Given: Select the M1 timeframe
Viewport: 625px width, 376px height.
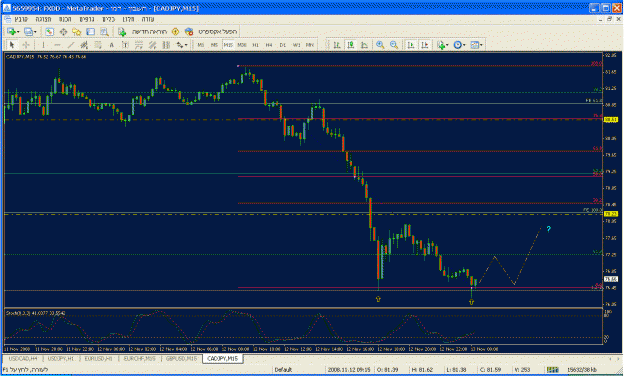Looking at the screenshot, I should coord(201,45).
